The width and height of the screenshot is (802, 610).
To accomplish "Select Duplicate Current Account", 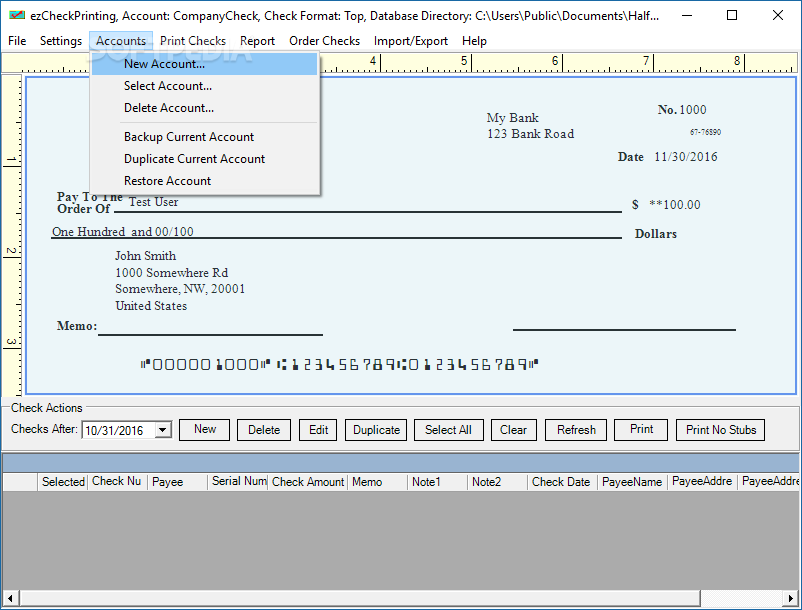I will [205, 159].
